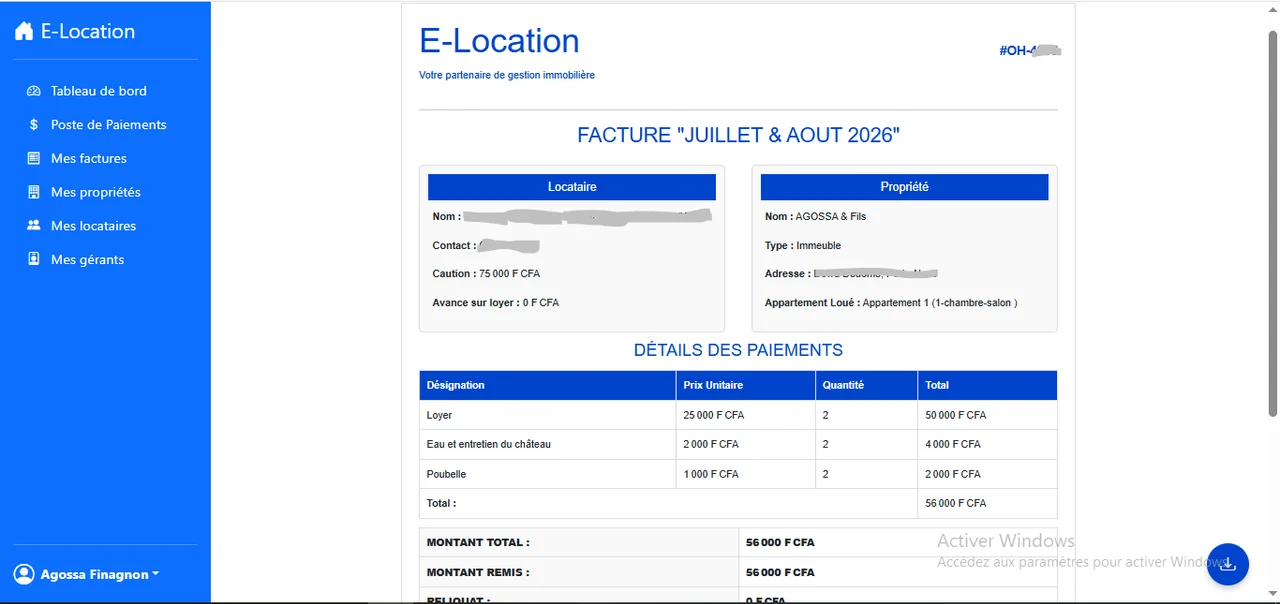Click the Eau et entretien du château cell
1280x604 pixels.
548,444
